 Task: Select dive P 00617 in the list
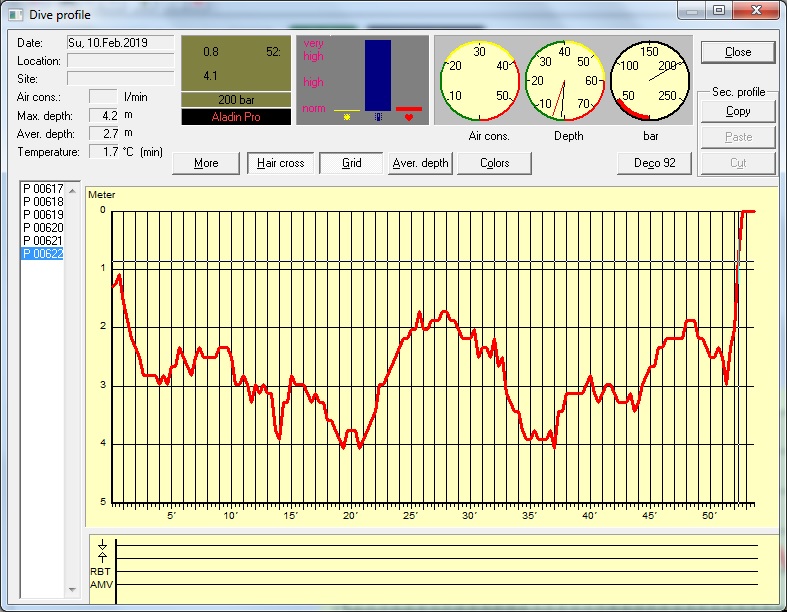click(43, 189)
